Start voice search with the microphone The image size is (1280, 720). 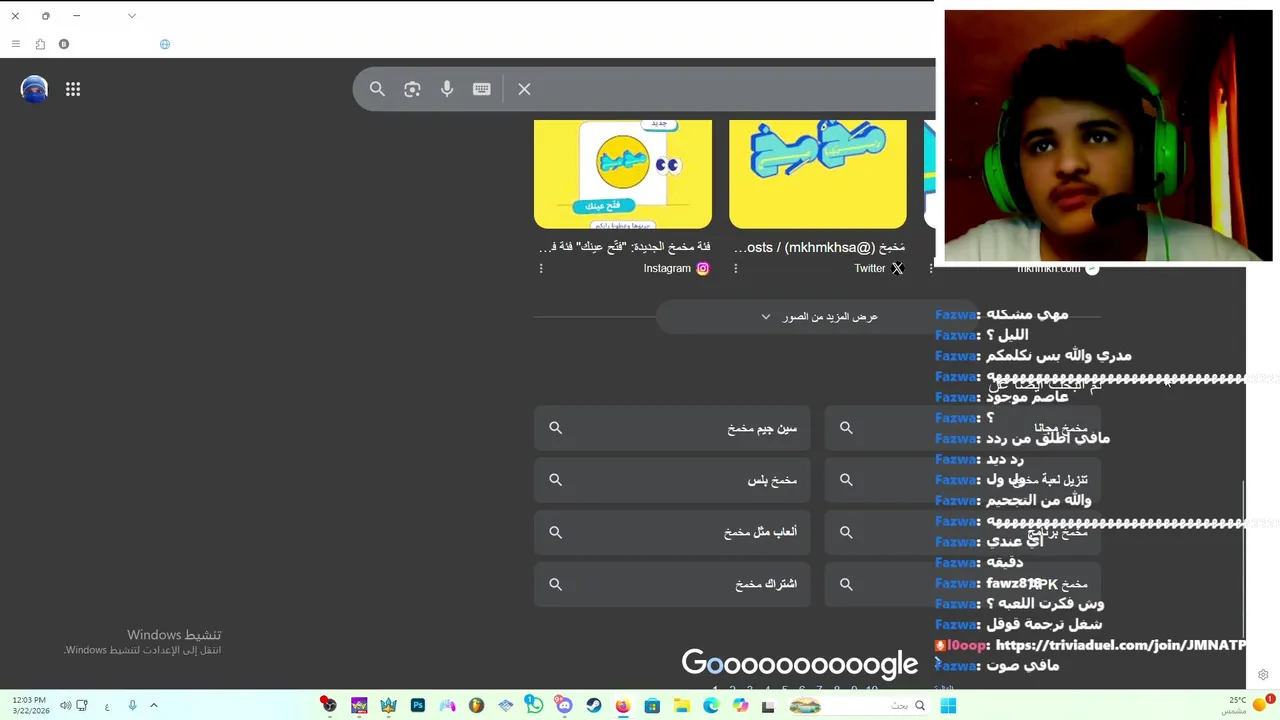tap(447, 89)
